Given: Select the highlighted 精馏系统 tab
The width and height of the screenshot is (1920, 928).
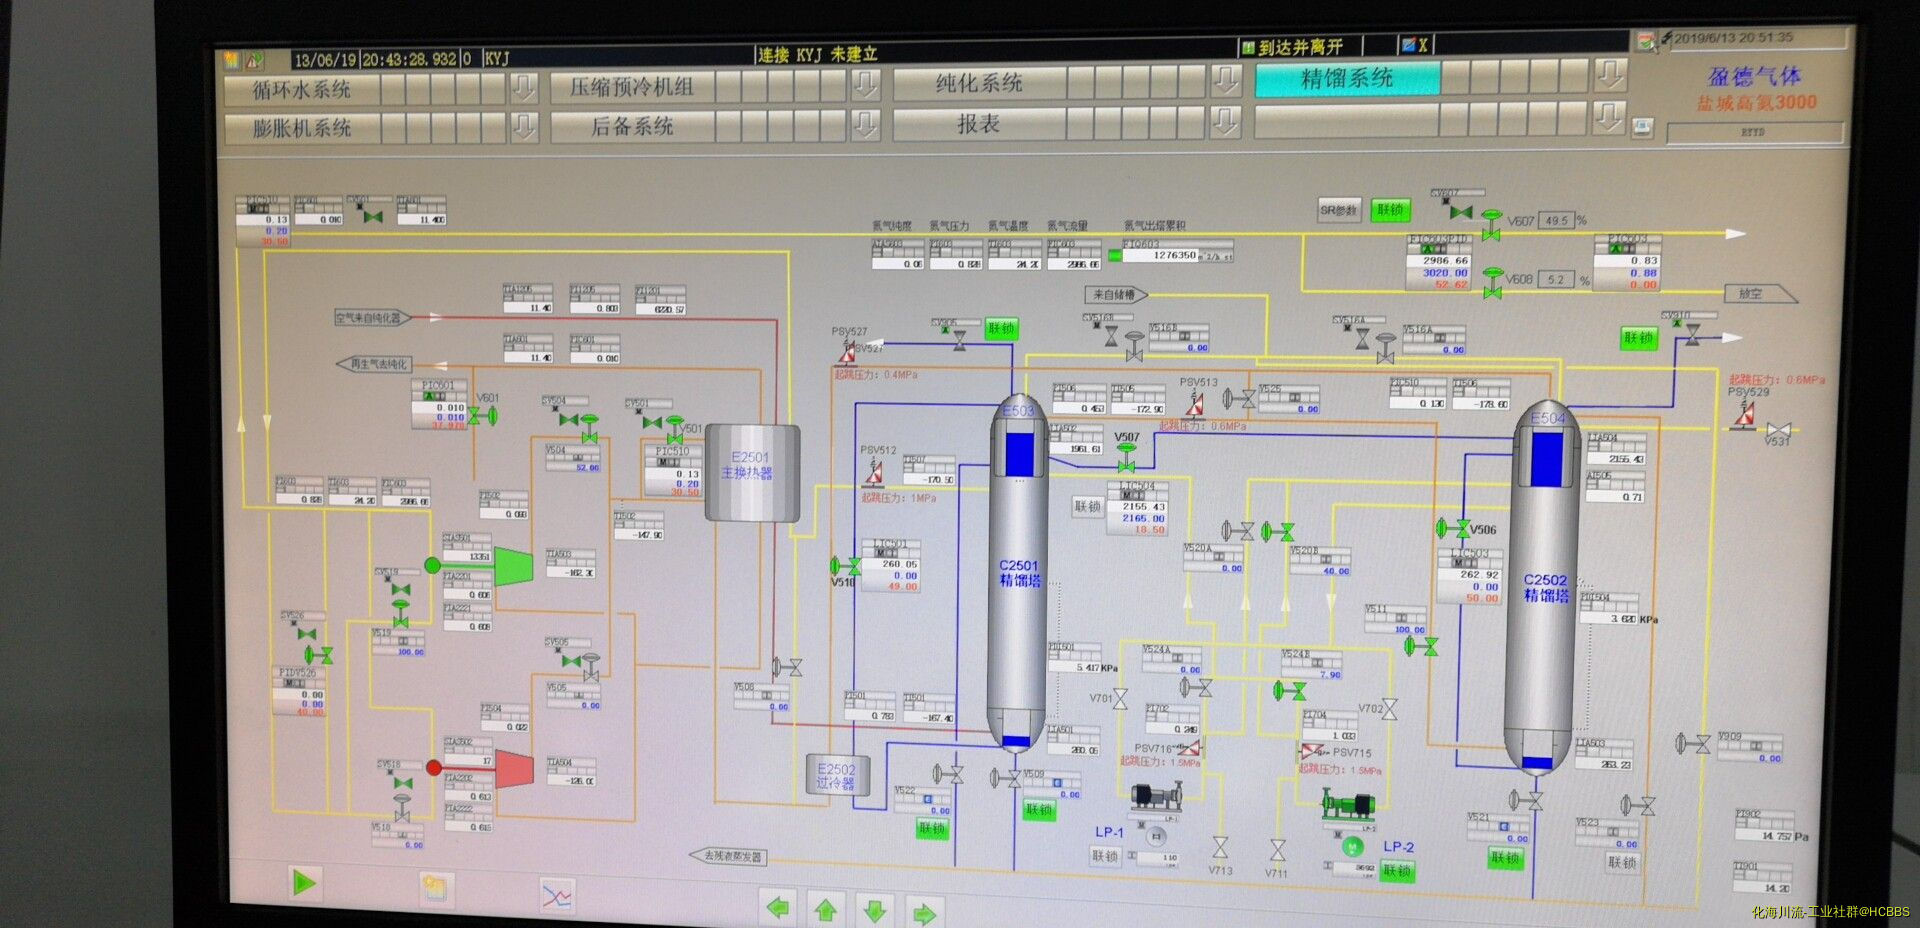Looking at the screenshot, I should pyautogui.click(x=1347, y=78).
